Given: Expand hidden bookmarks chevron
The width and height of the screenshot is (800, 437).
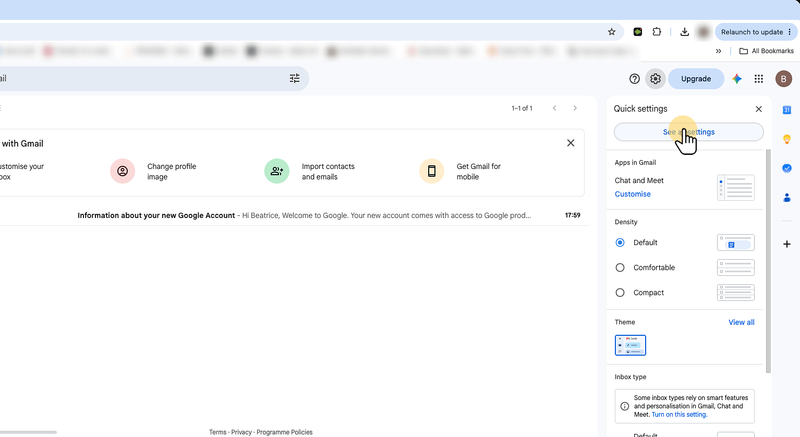Looking at the screenshot, I should 718,51.
